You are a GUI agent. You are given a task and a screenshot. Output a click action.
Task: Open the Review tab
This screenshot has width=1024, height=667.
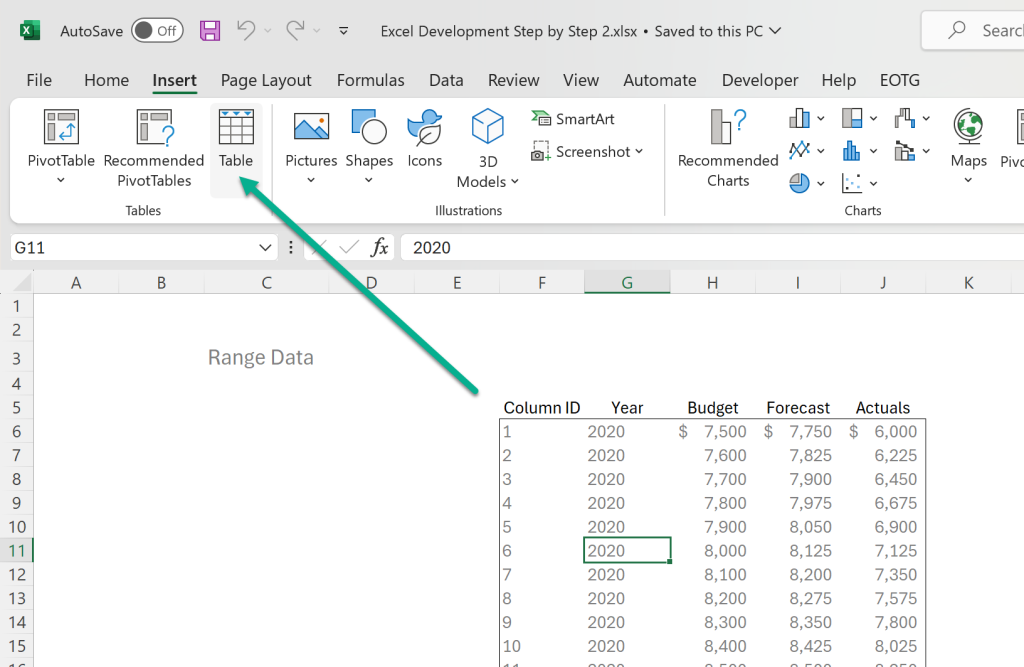513,80
